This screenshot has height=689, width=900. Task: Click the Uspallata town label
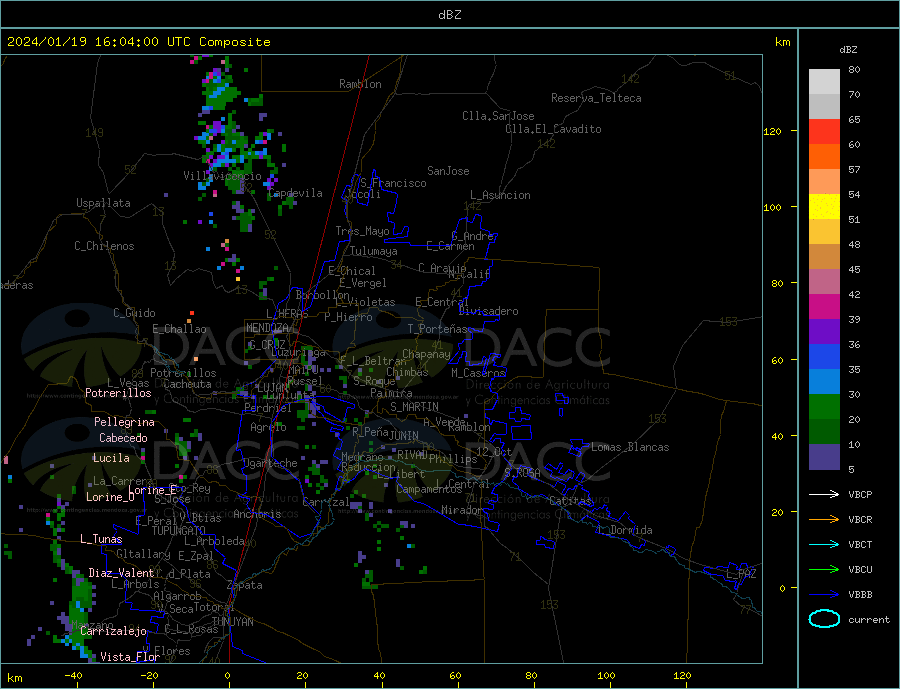(103, 203)
